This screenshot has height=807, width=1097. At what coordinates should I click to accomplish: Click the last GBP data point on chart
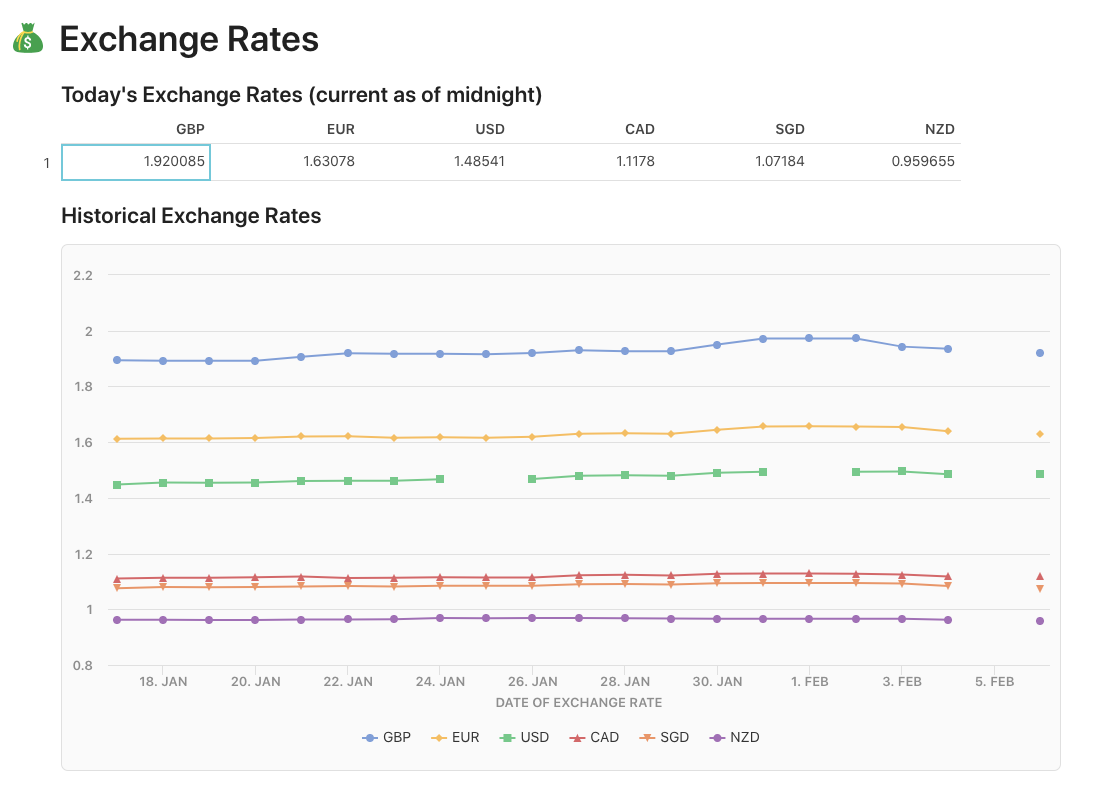point(1040,353)
